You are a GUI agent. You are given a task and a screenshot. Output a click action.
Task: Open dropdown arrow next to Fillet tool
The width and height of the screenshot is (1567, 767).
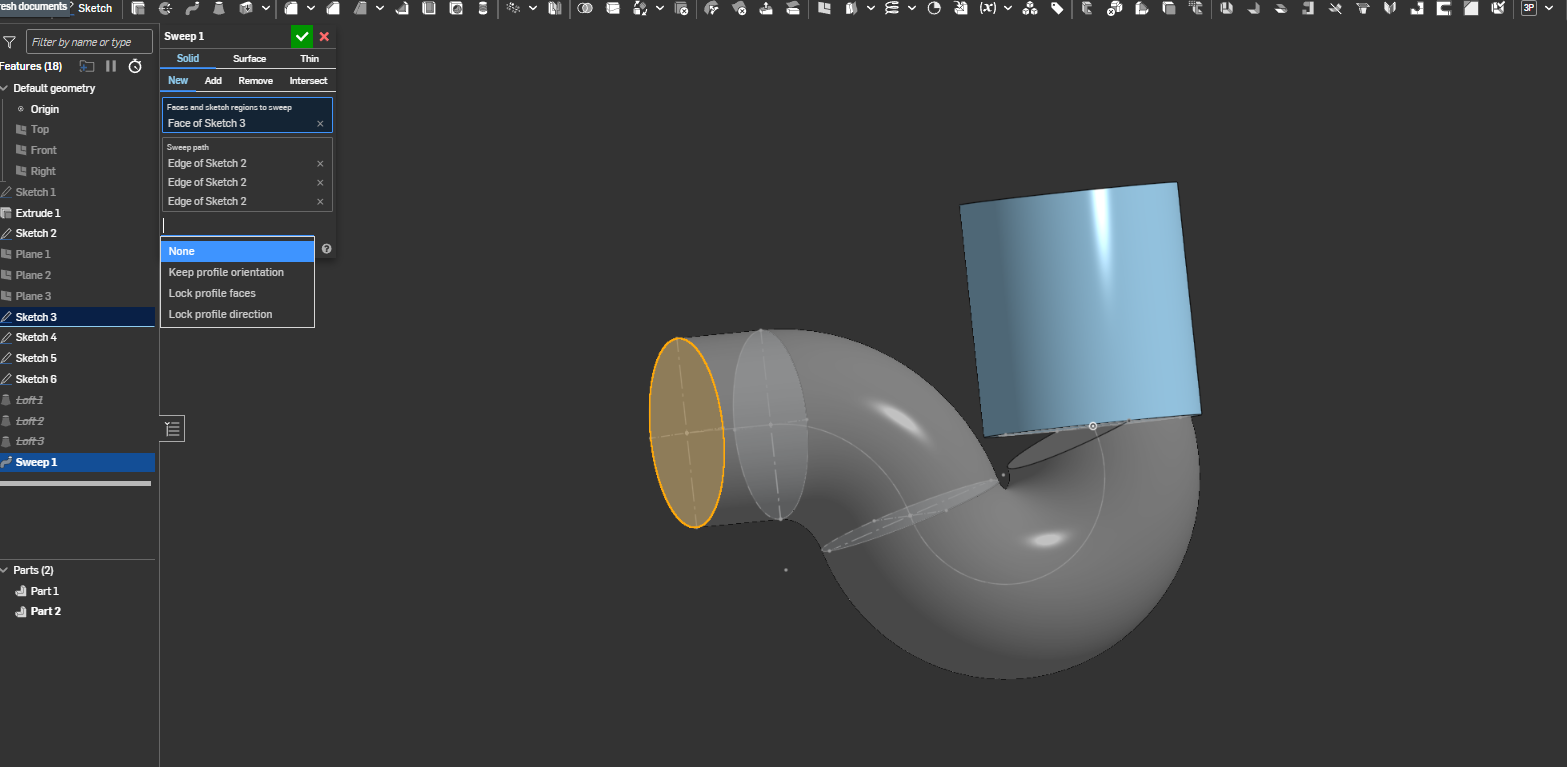point(311,8)
